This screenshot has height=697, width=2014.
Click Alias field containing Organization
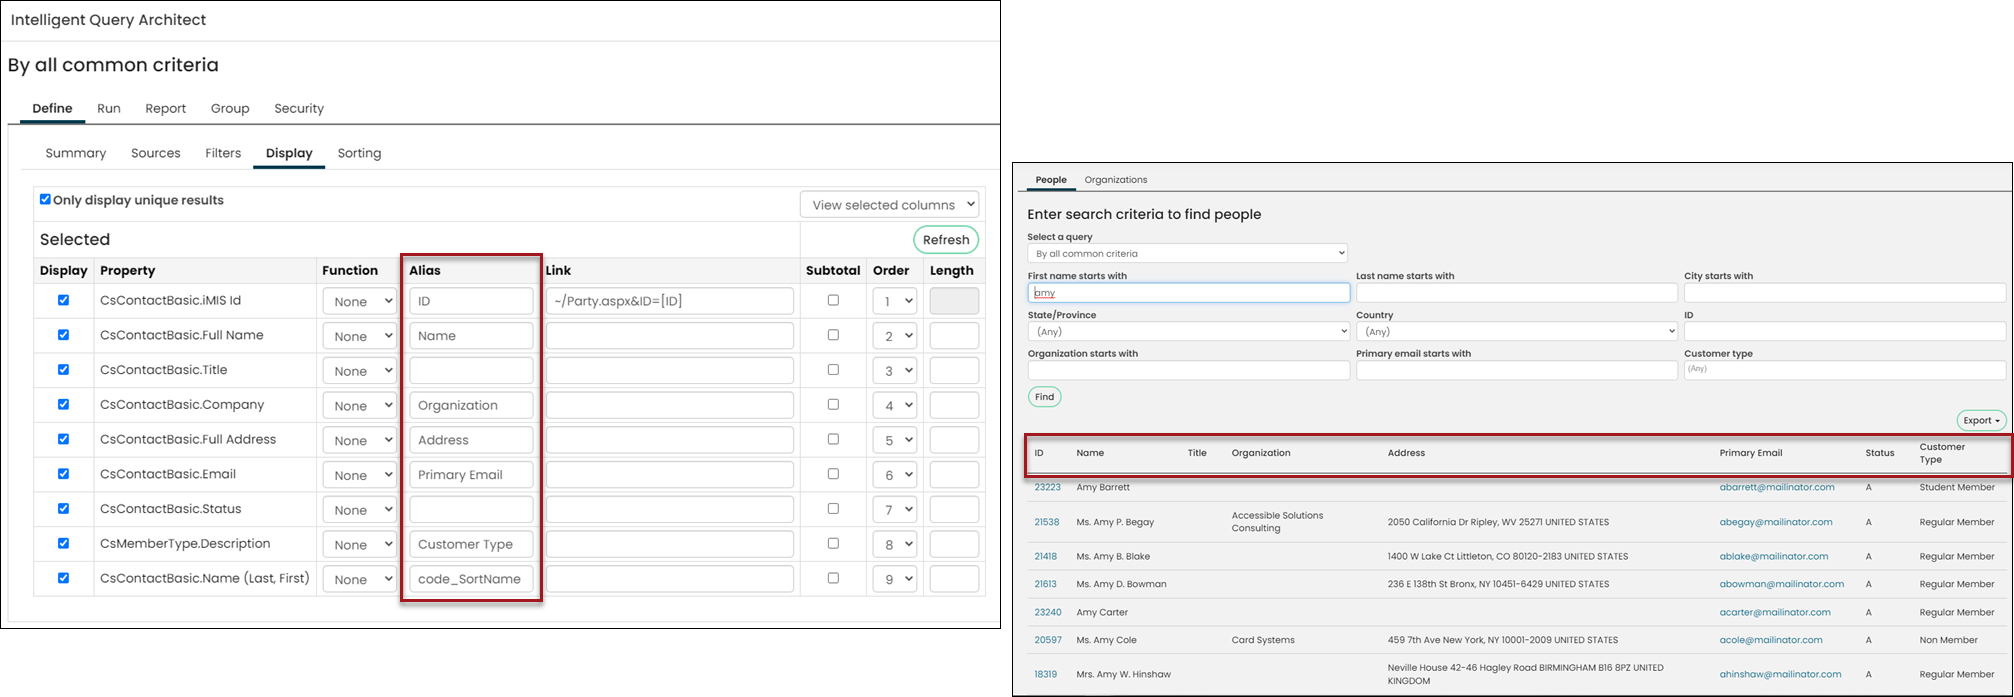471,405
